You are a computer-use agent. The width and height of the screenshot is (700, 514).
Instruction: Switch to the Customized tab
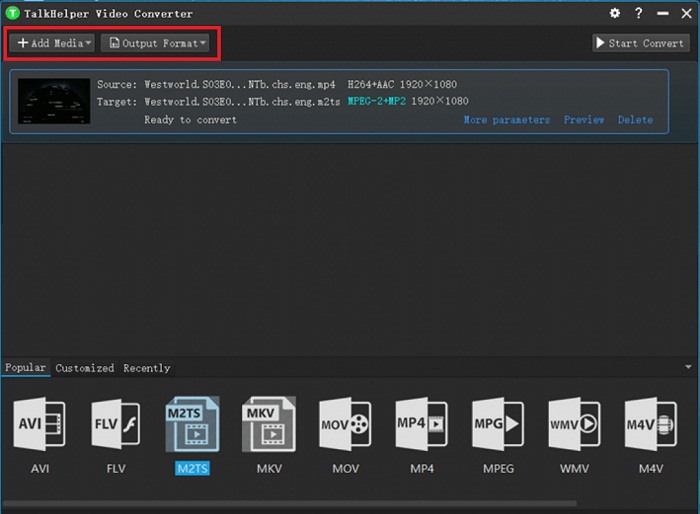coord(84,368)
